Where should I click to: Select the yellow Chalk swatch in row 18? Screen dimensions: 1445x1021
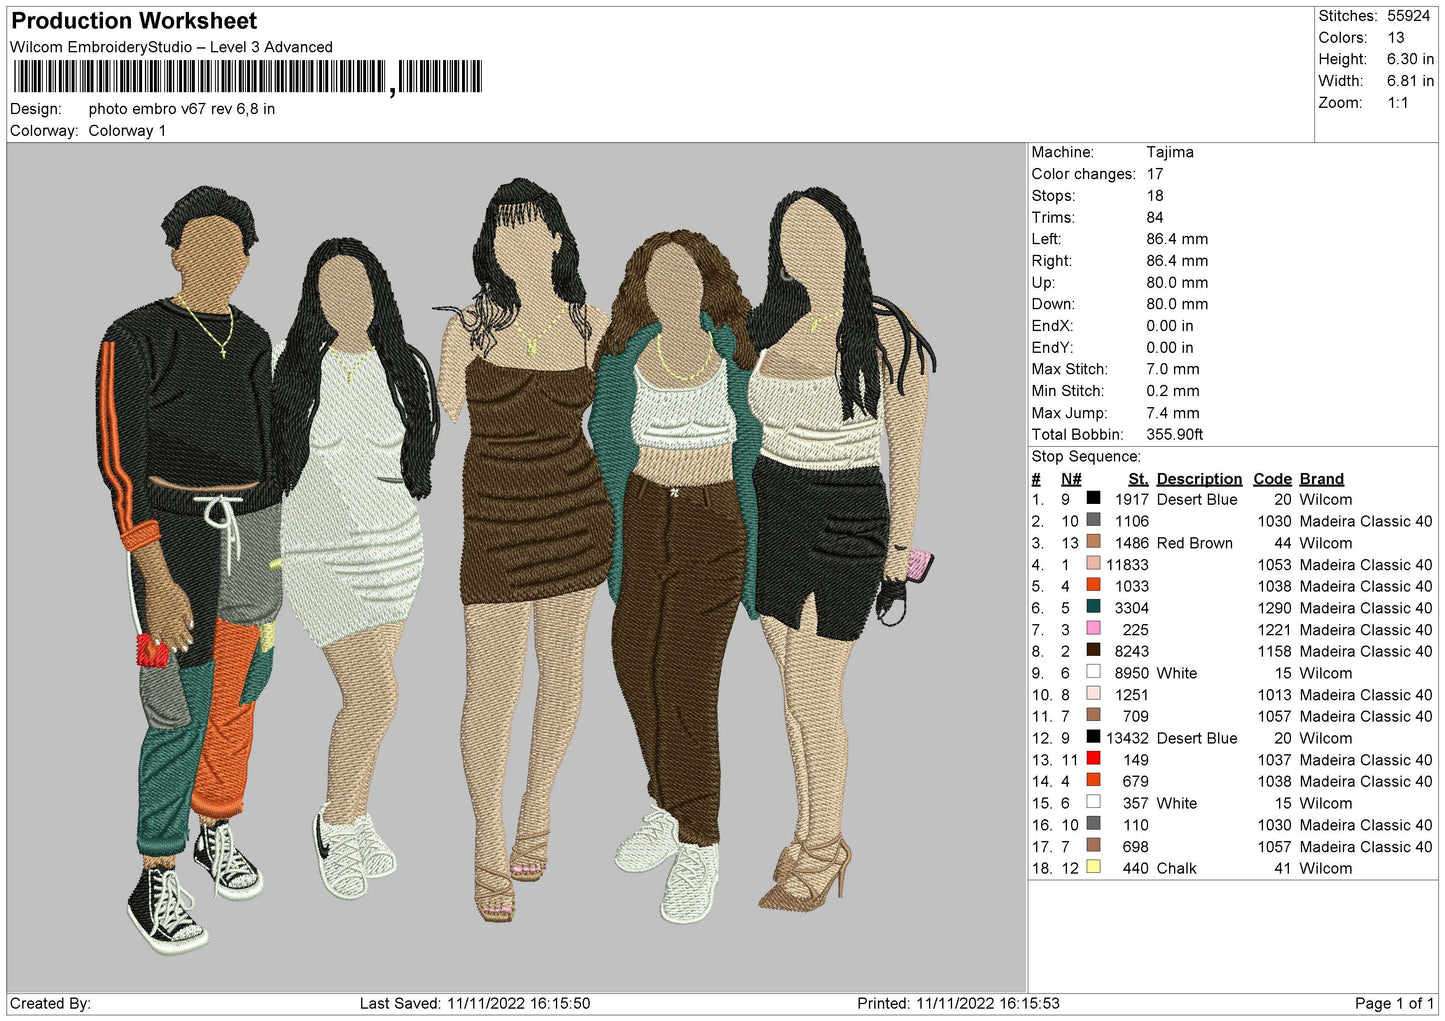pyautogui.click(x=1093, y=867)
